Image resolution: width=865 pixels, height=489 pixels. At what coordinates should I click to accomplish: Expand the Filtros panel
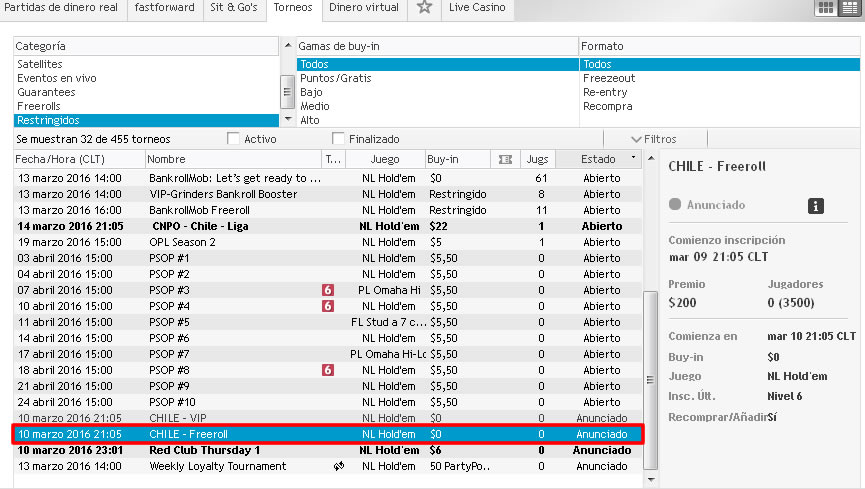[x=654, y=139]
